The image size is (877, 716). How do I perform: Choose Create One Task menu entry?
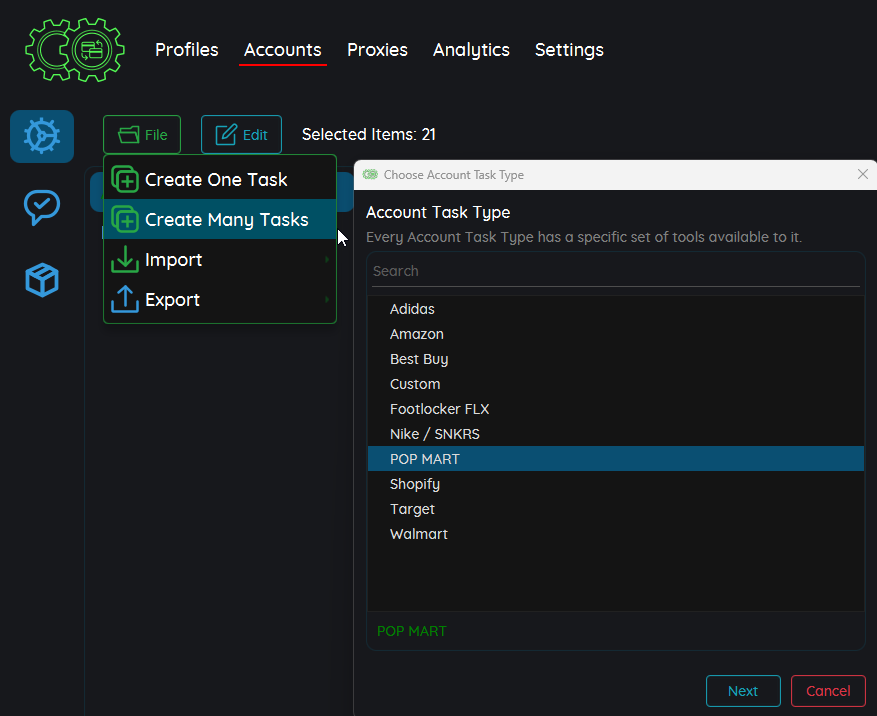(x=220, y=180)
